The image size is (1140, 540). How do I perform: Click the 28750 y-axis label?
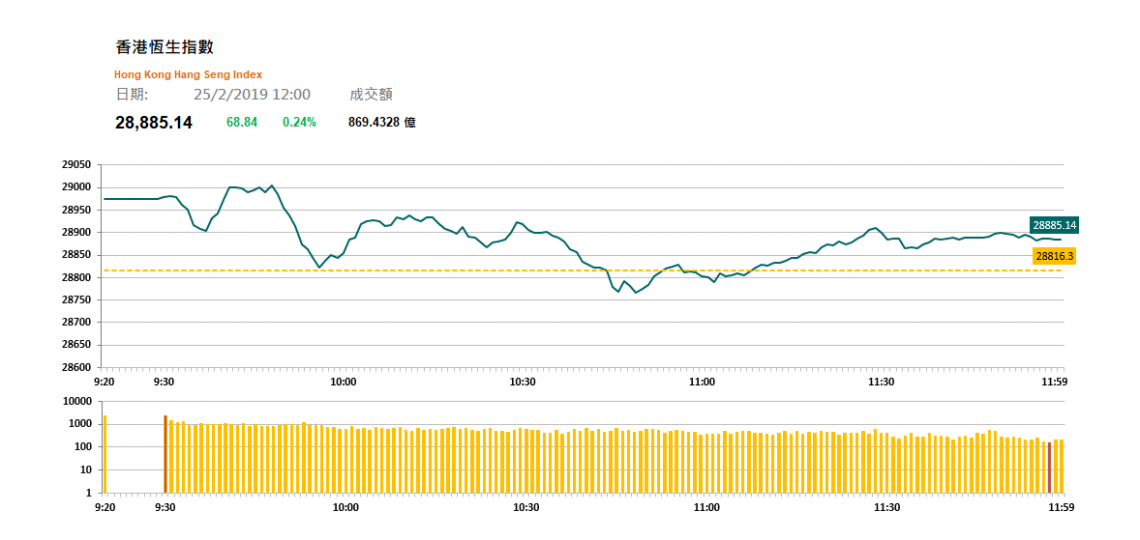(77, 300)
